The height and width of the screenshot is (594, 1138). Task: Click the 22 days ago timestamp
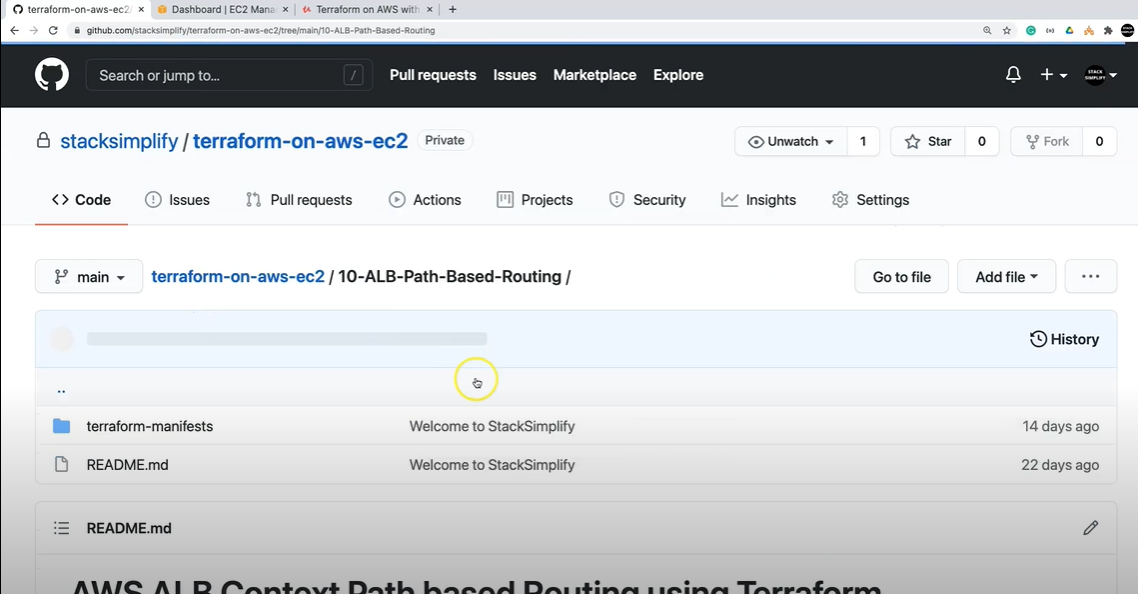tap(1060, 465)
